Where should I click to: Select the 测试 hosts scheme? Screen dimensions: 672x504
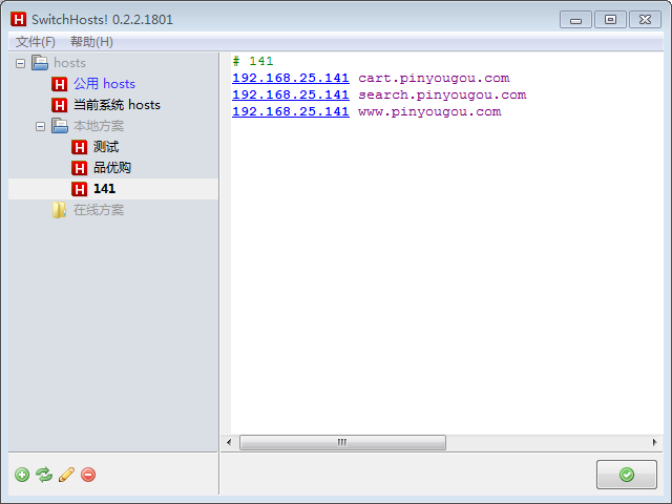coord(106,147)
